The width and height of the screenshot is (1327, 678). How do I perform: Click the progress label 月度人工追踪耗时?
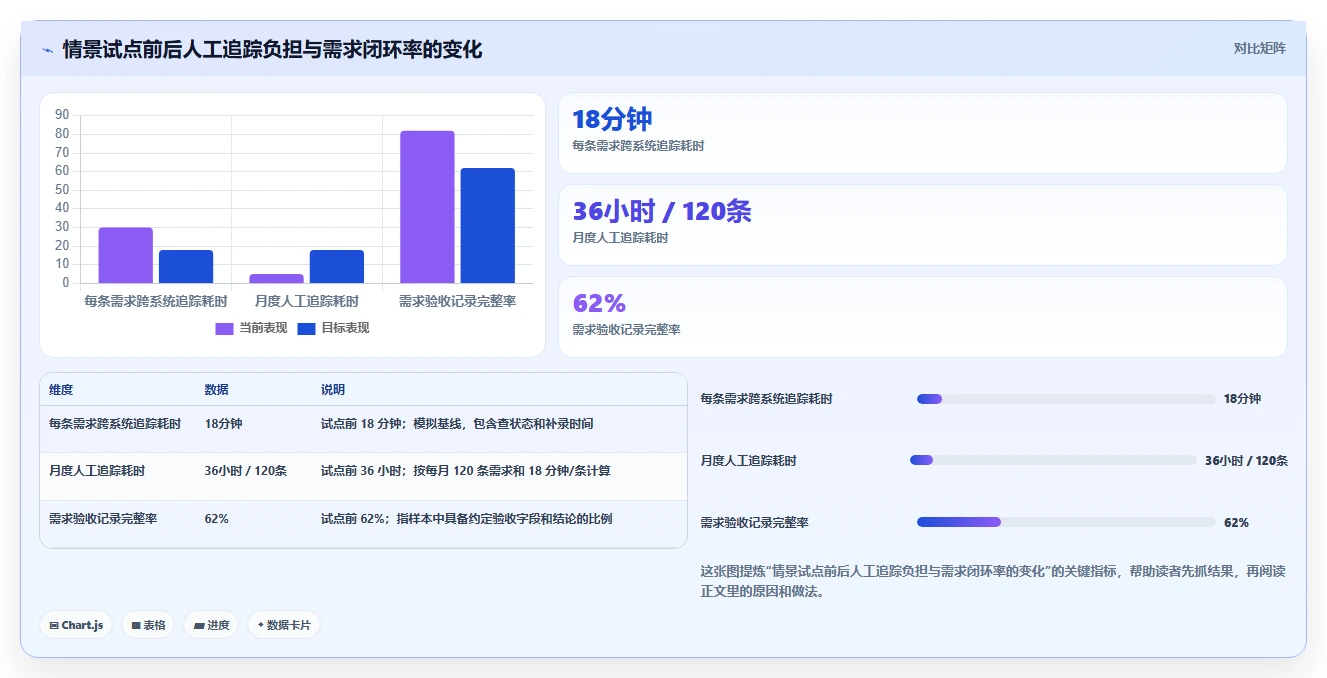(749, 461)
